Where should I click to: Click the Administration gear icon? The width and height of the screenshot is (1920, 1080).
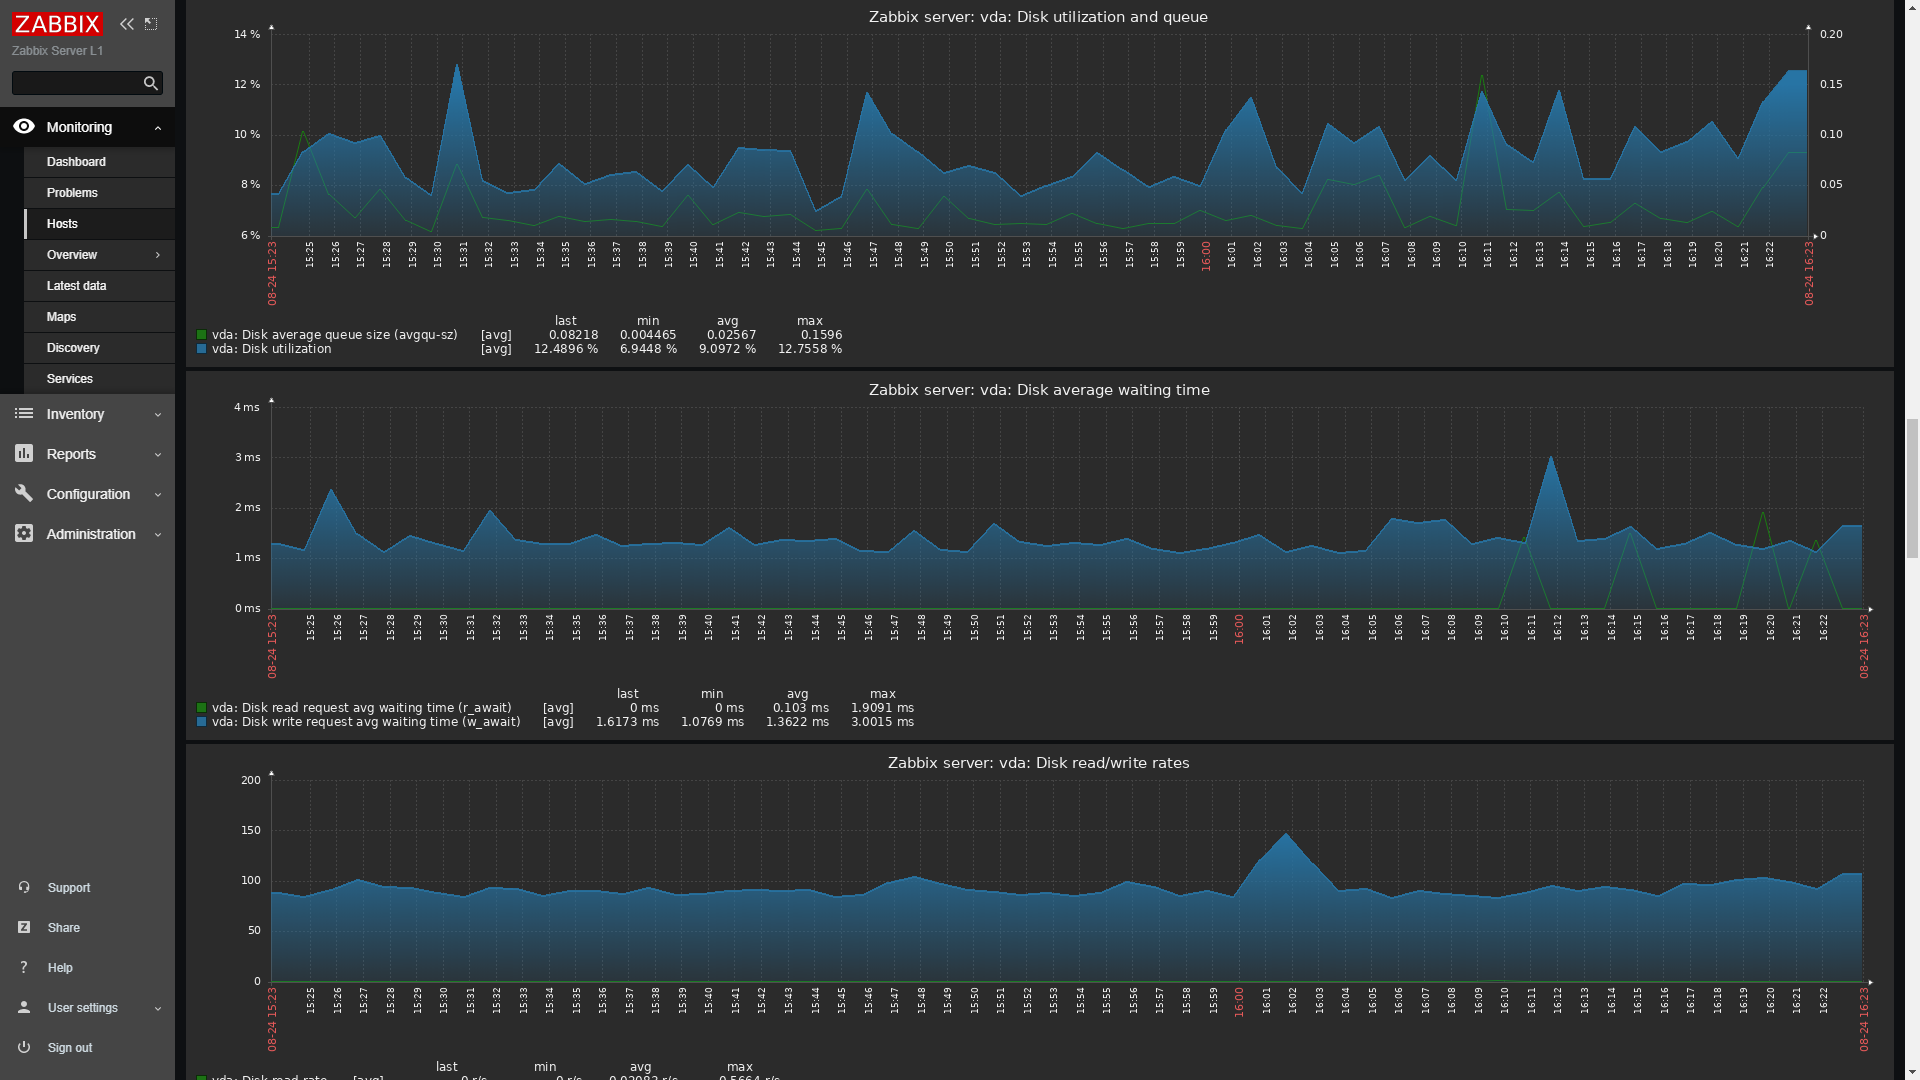[24, 534]
